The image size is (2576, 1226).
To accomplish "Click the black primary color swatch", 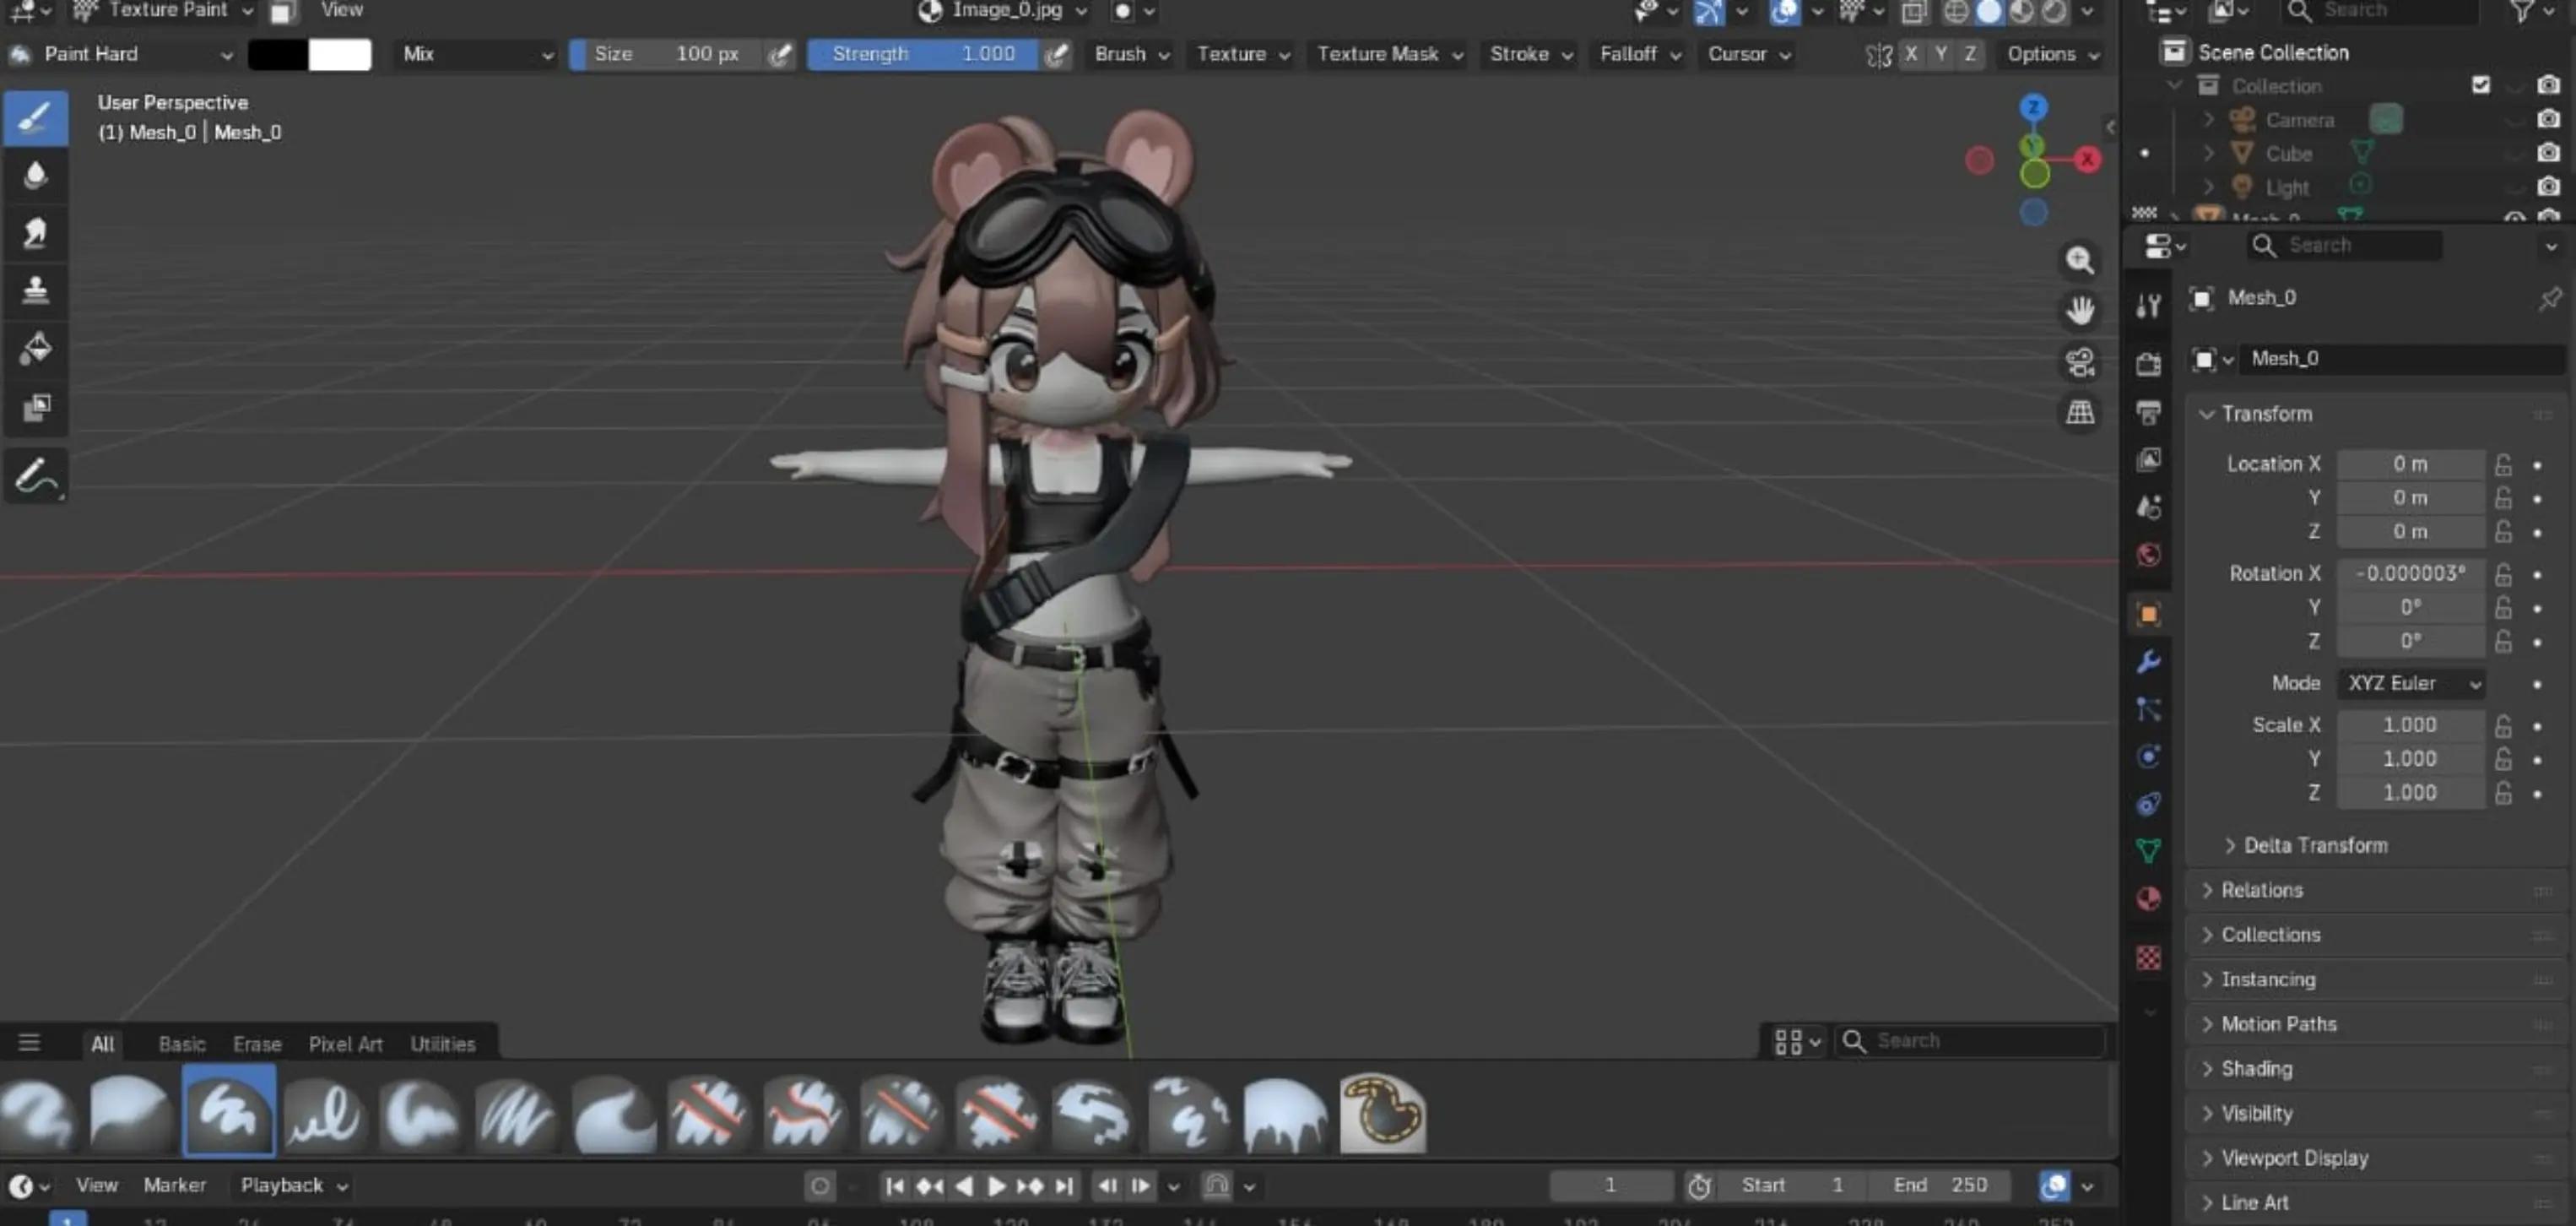I will (x=278, y=54).
